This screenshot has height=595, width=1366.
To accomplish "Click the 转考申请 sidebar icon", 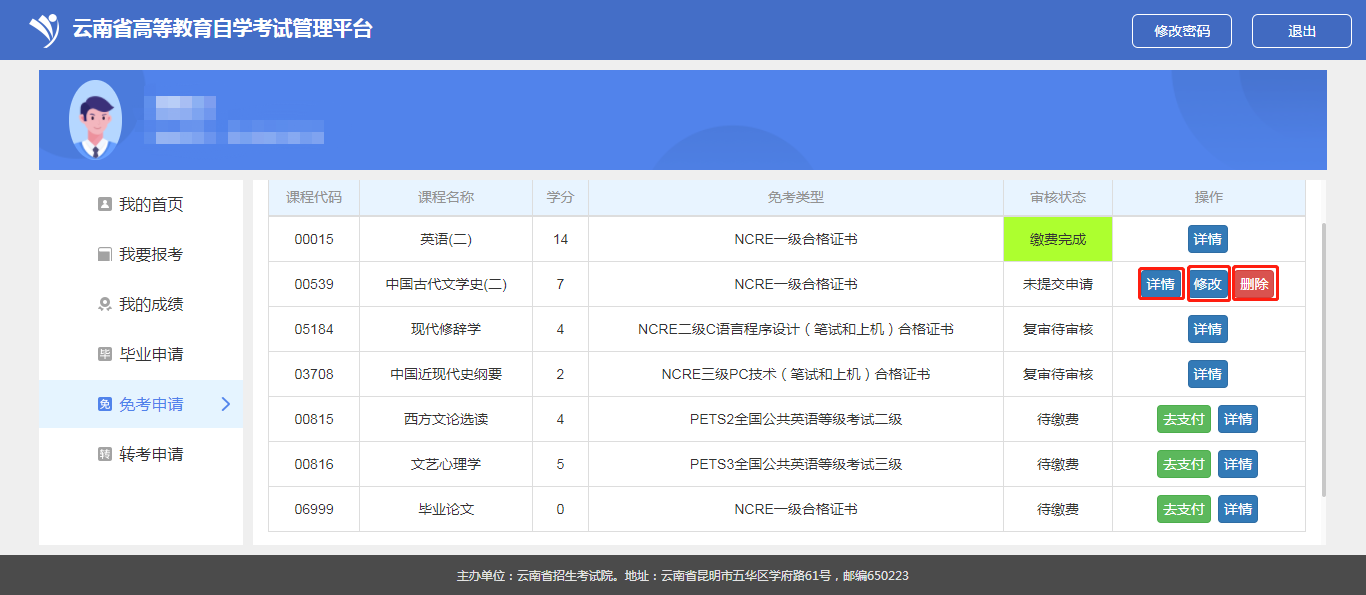I will coord(104,454).
